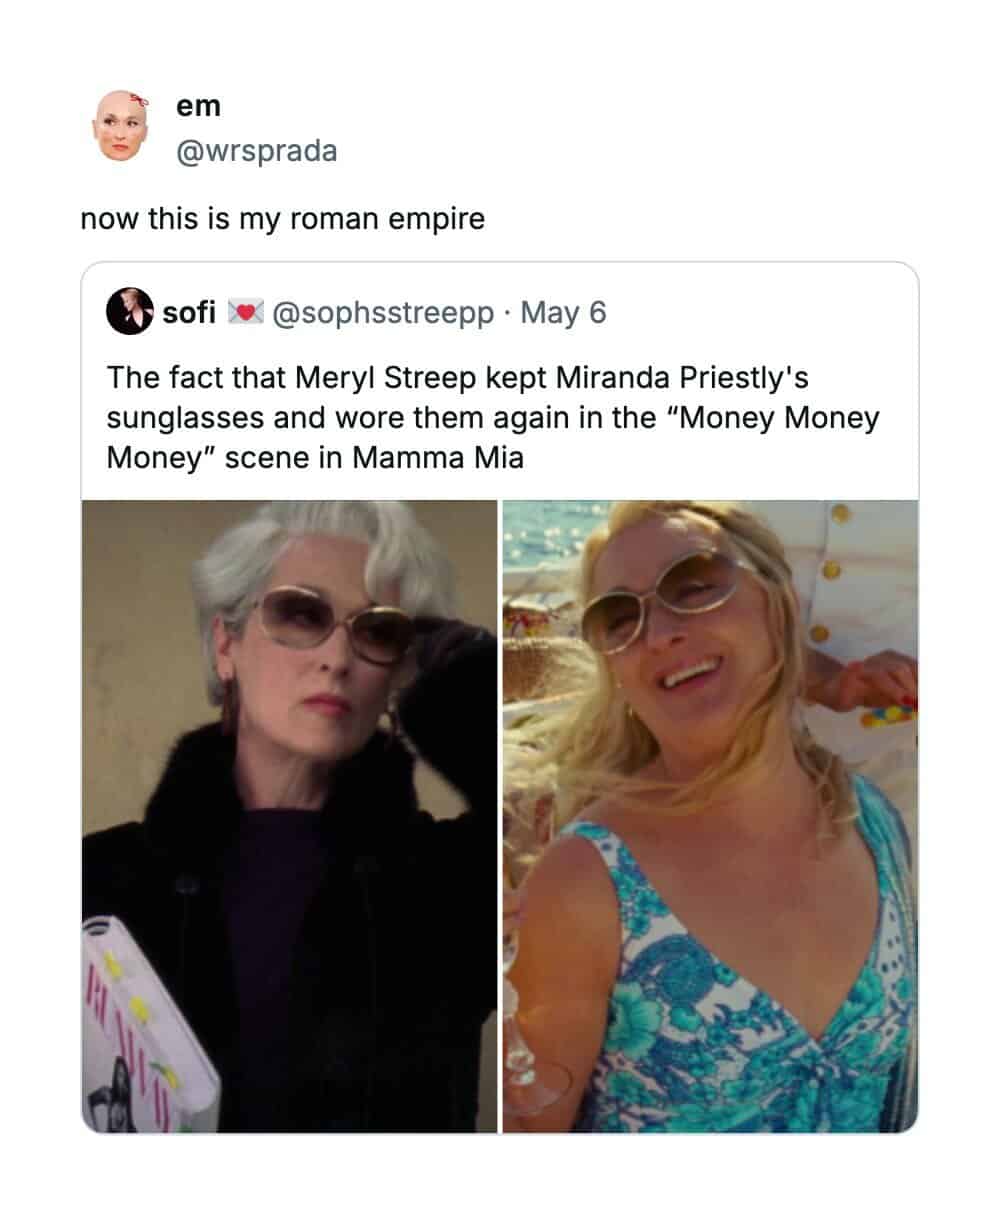Viewport: 996px width, 1214px height.
Task: Open the "em" display name
Action: click(197, 106)
